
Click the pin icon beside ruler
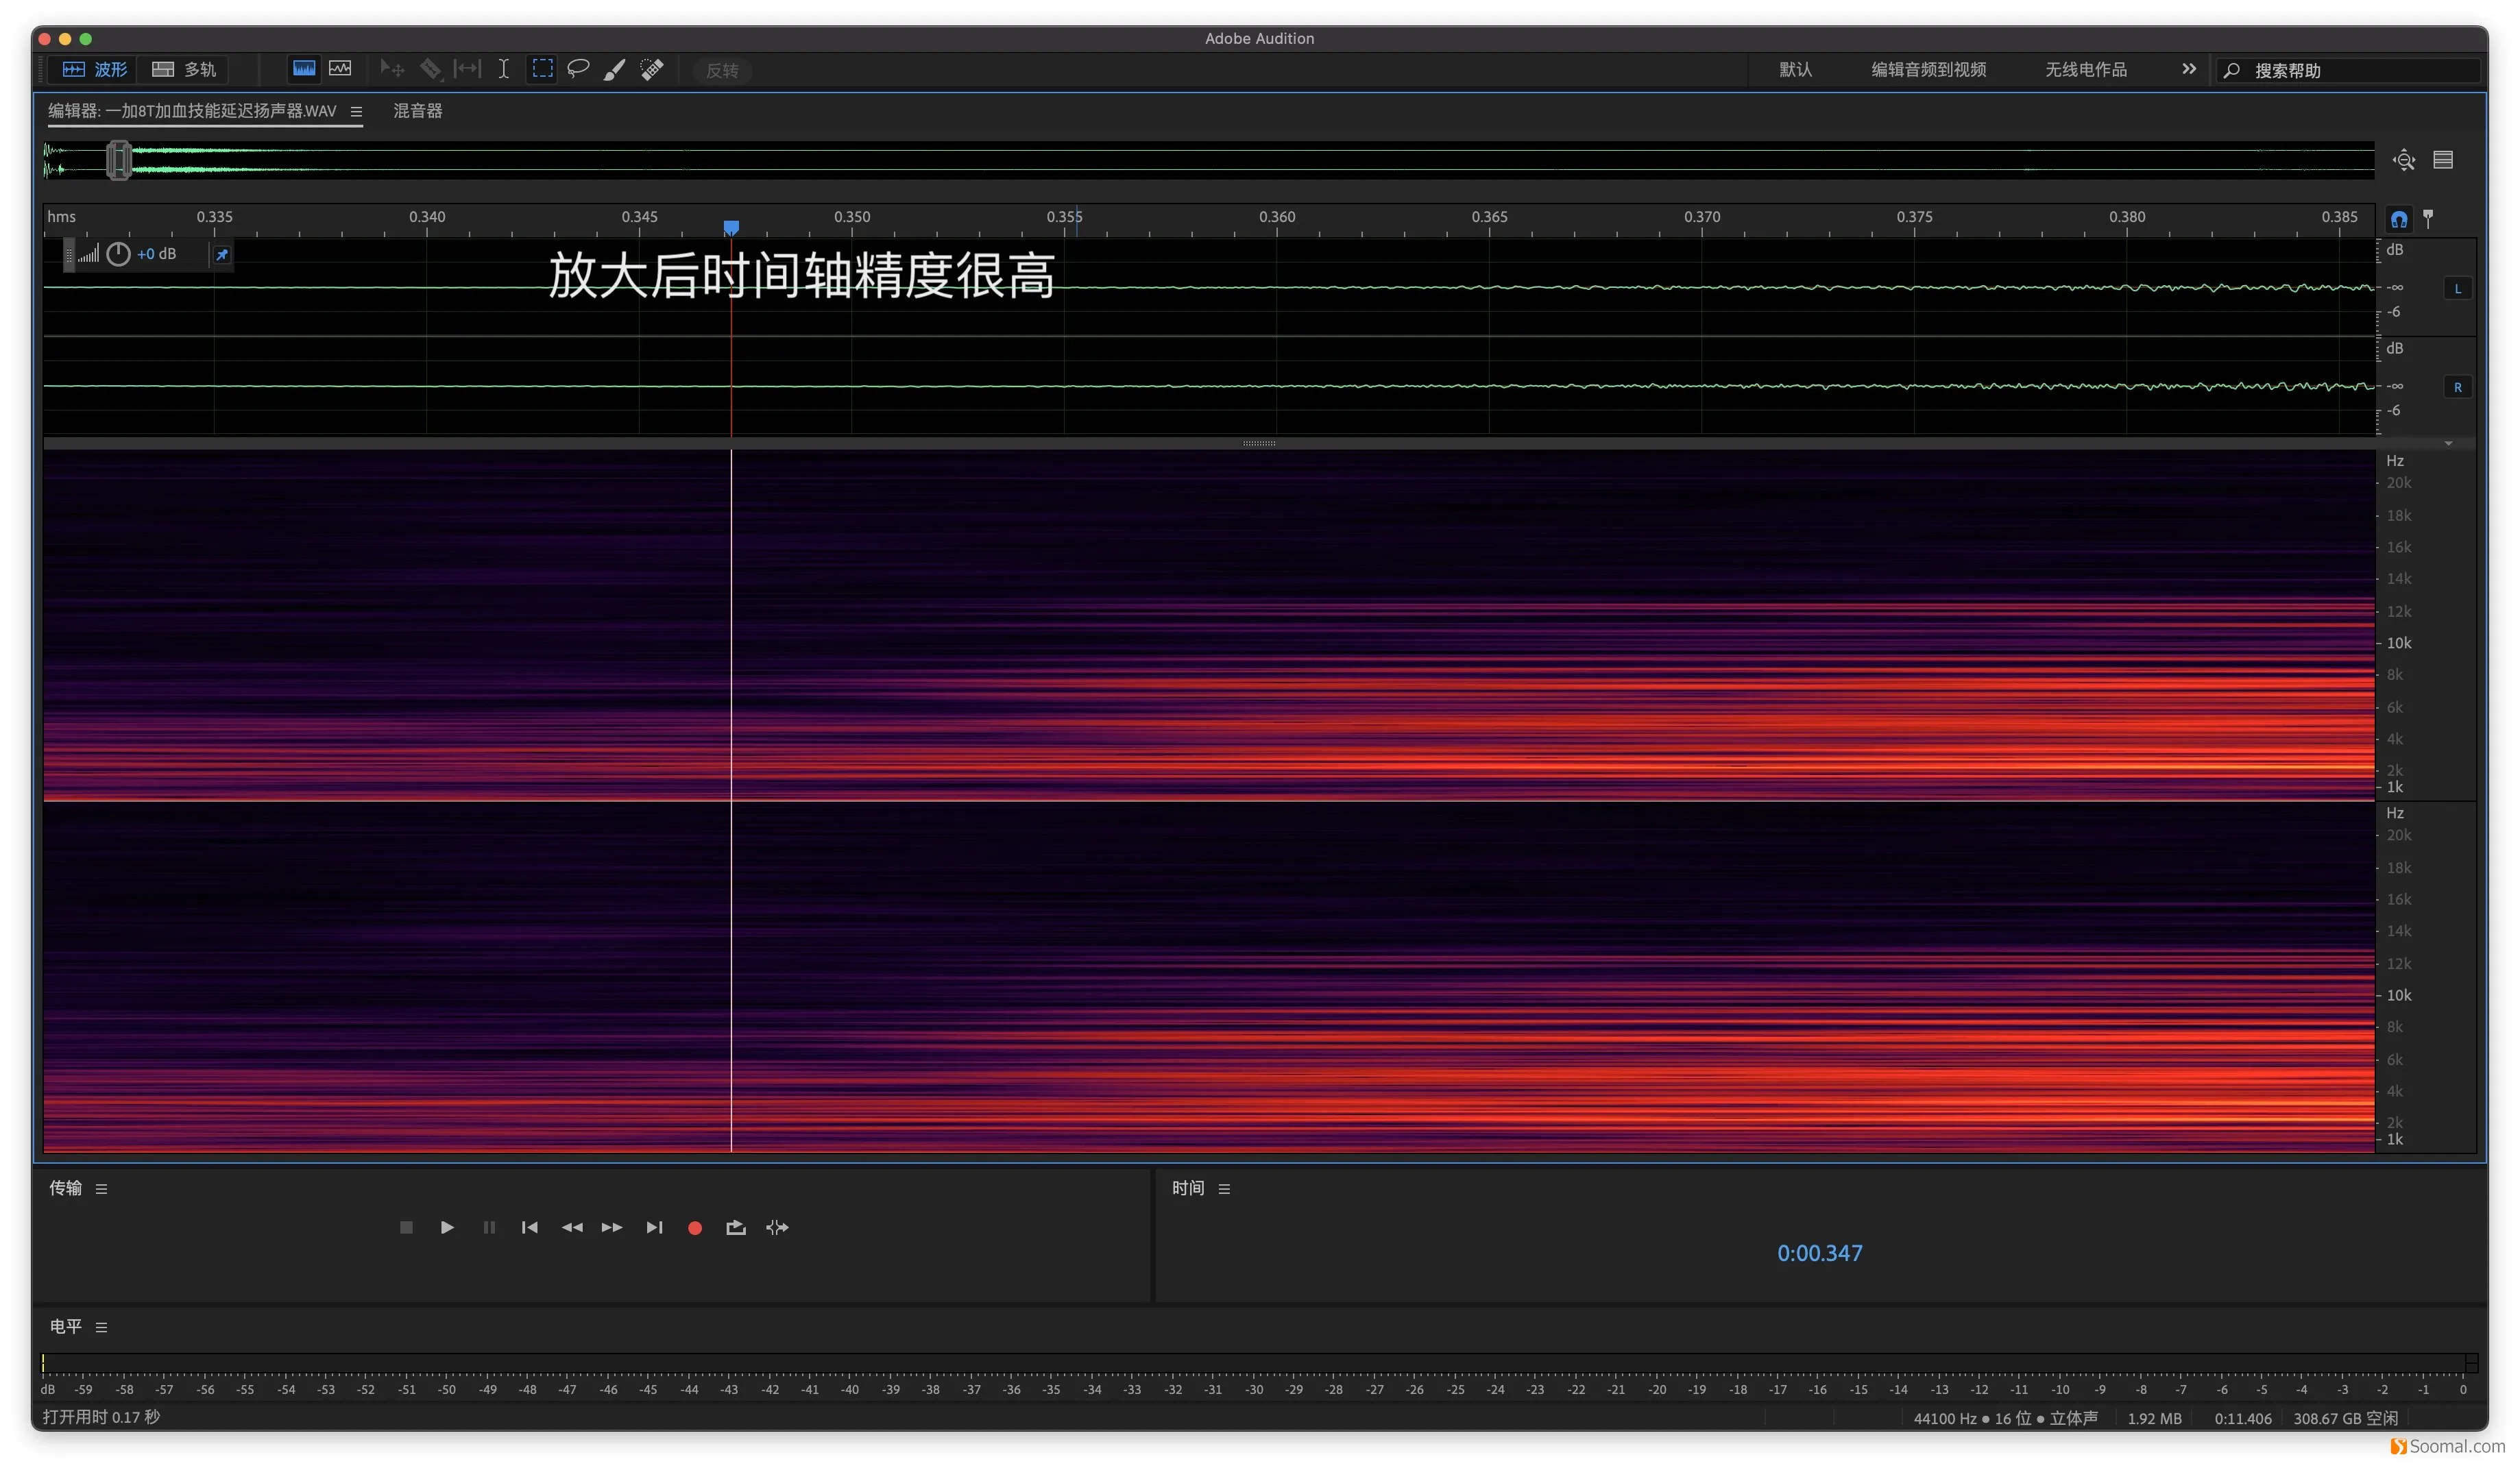(x=2428, y=218)
